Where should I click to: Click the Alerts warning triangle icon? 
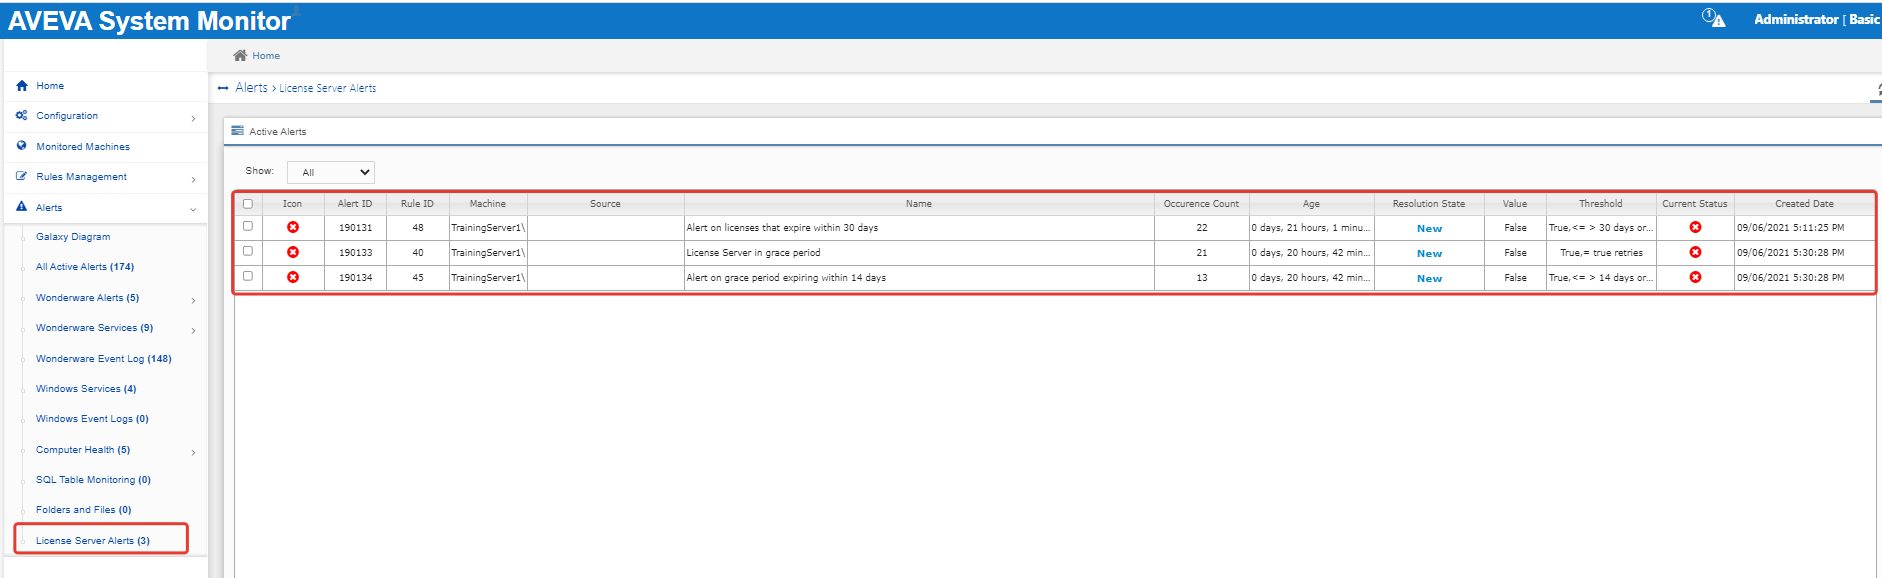tap(22, 207)
